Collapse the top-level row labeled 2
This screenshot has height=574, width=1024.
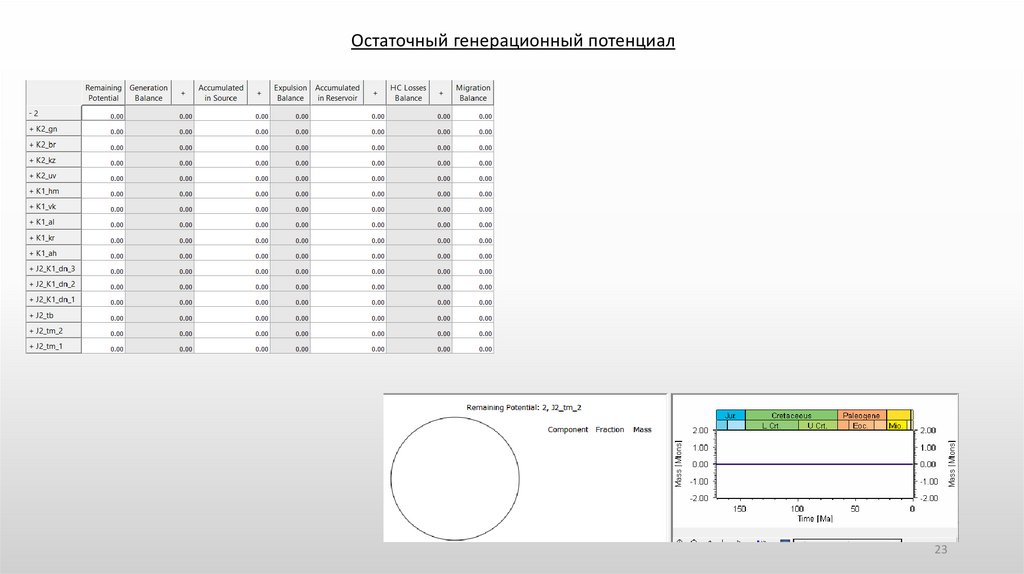coord(31,114)
